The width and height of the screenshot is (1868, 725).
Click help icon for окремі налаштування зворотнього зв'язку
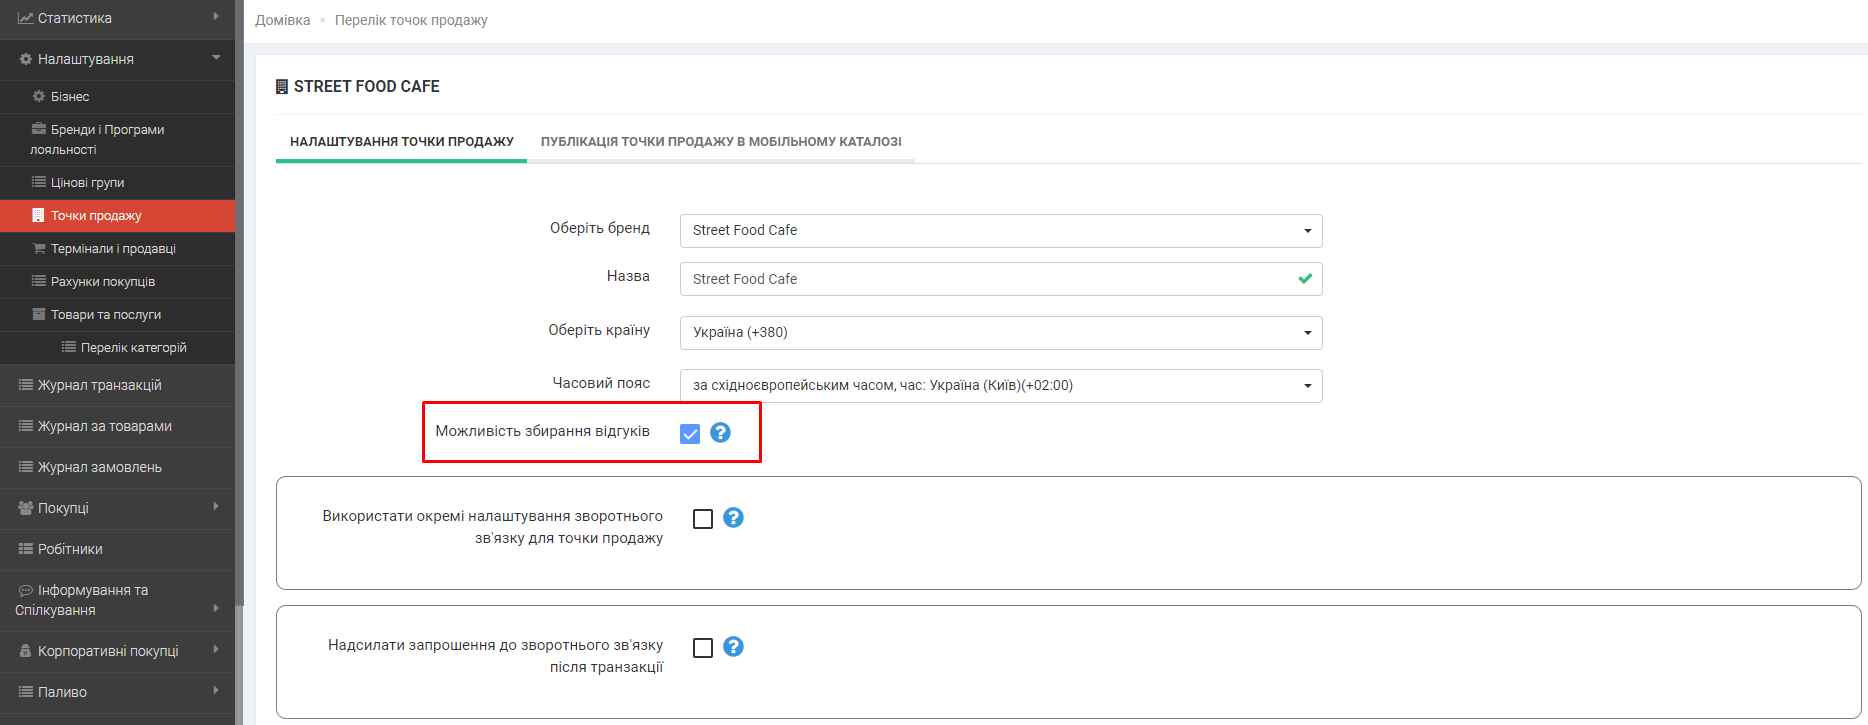[x=733, y=518]
